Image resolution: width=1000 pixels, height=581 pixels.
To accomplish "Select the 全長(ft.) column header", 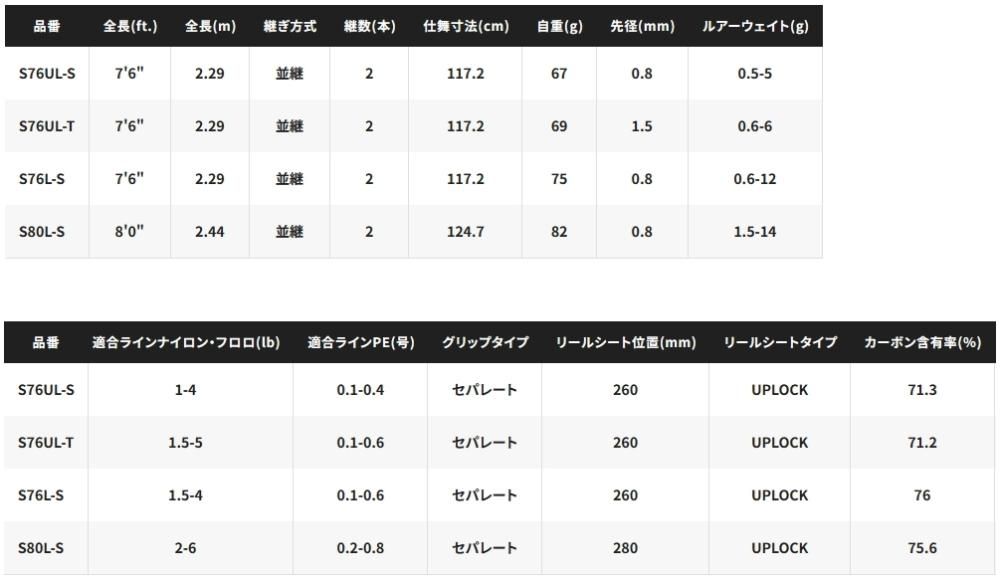I will (x=130, y=26).
